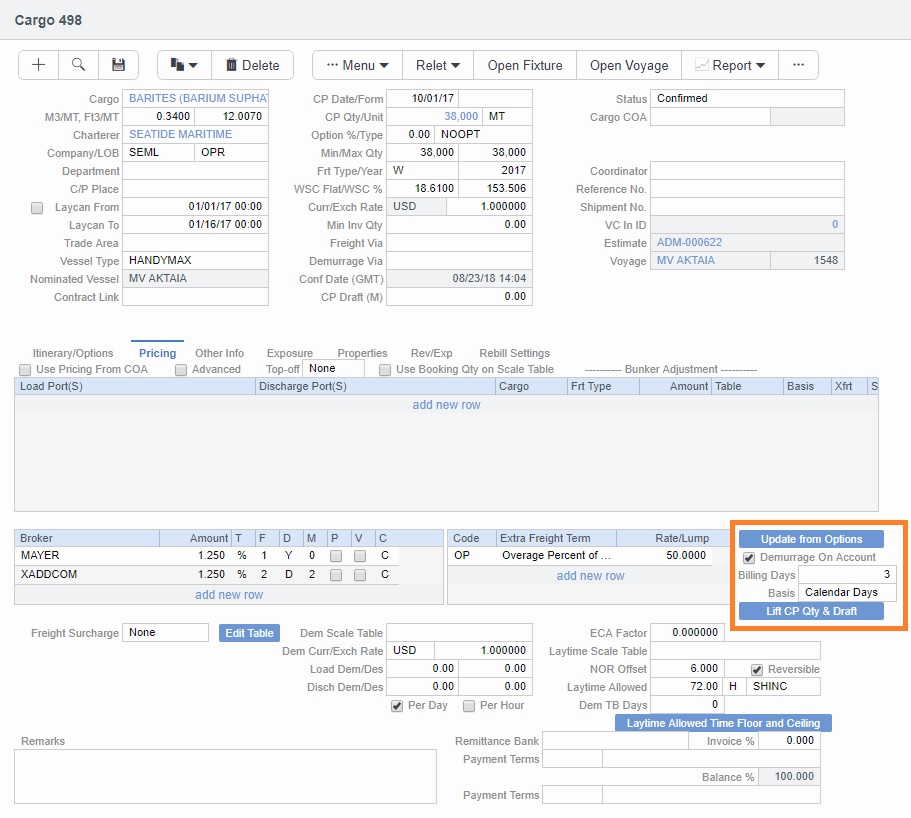Click the Open Fixture button
911x818 pixels.
[524, 64]
